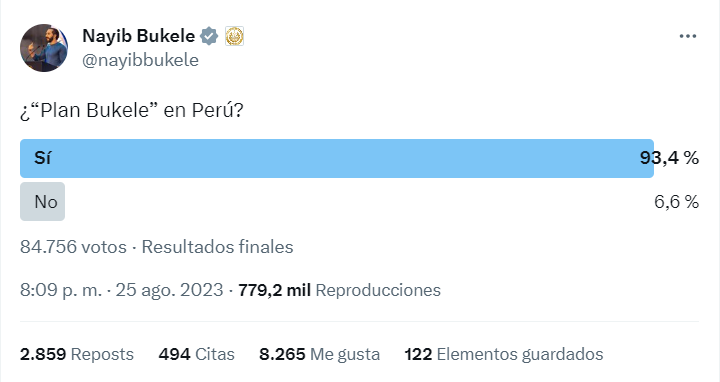Screen dimensions: 720x382
Task: Select the blue Sí poll result bar
Action: click(337, 158)
